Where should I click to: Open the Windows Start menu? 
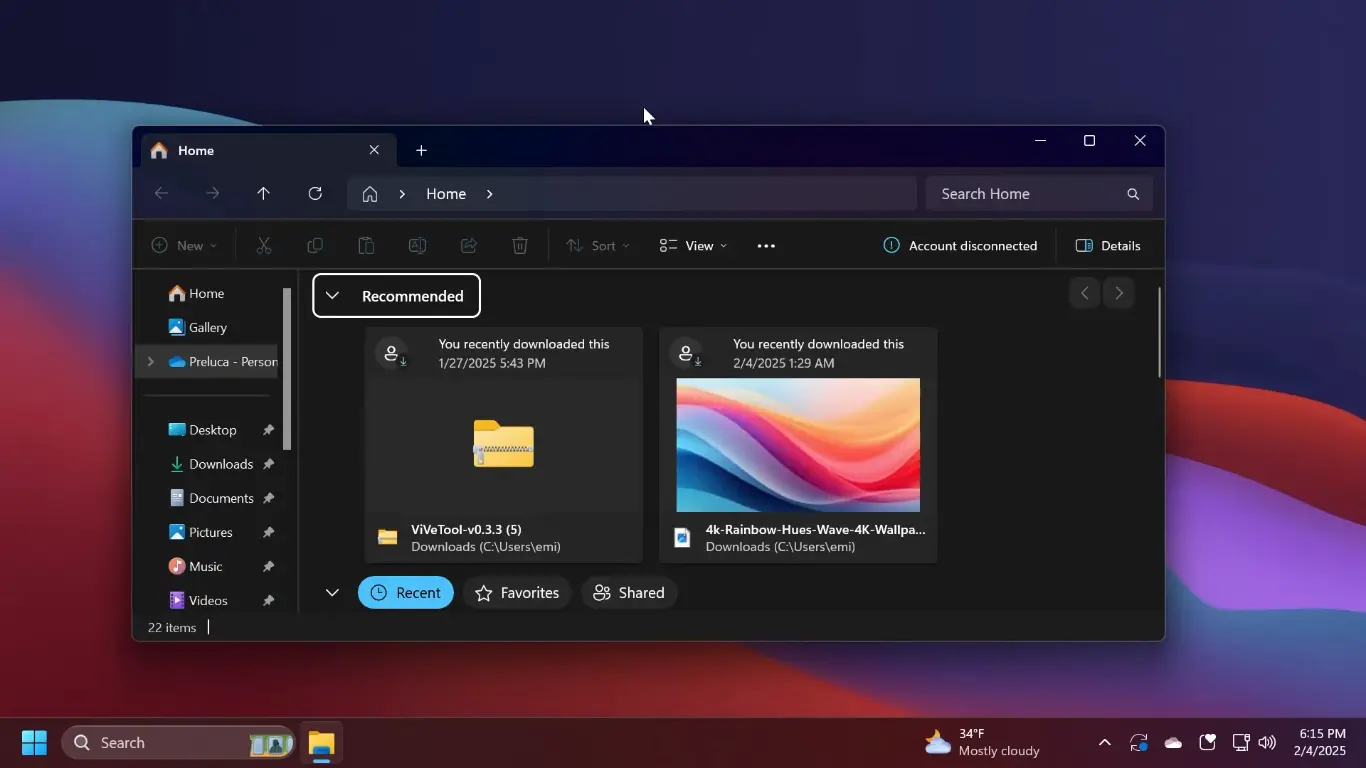[34, 743]
